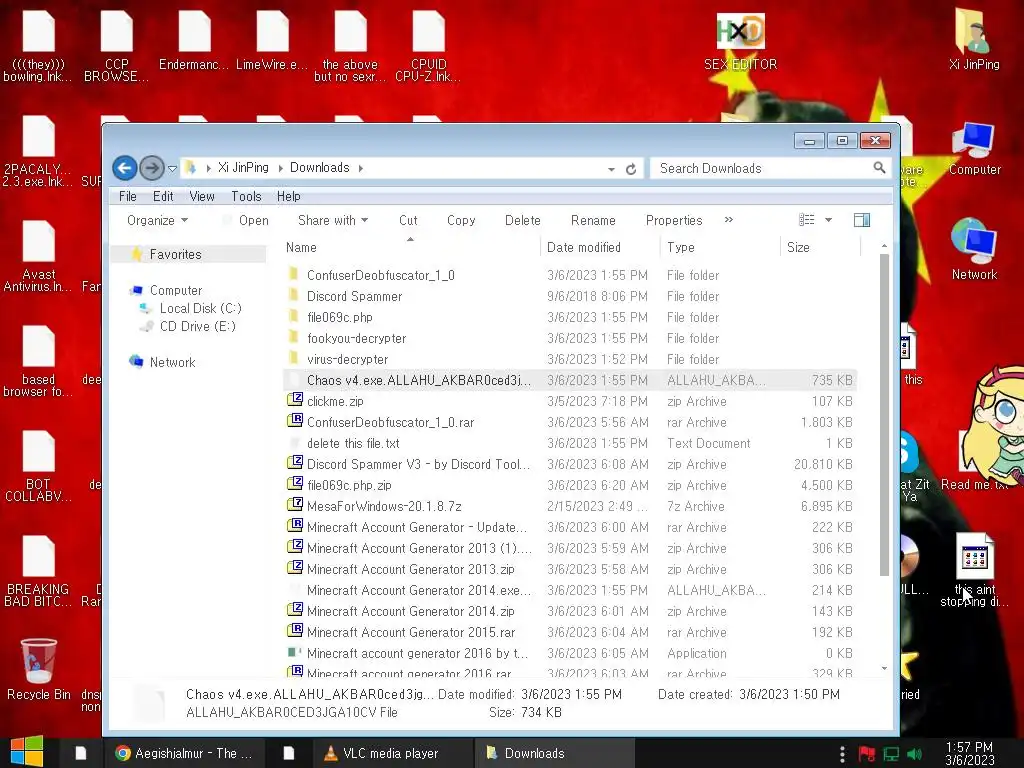
Task: Expand the Share with dropdown
Action: 333,221
